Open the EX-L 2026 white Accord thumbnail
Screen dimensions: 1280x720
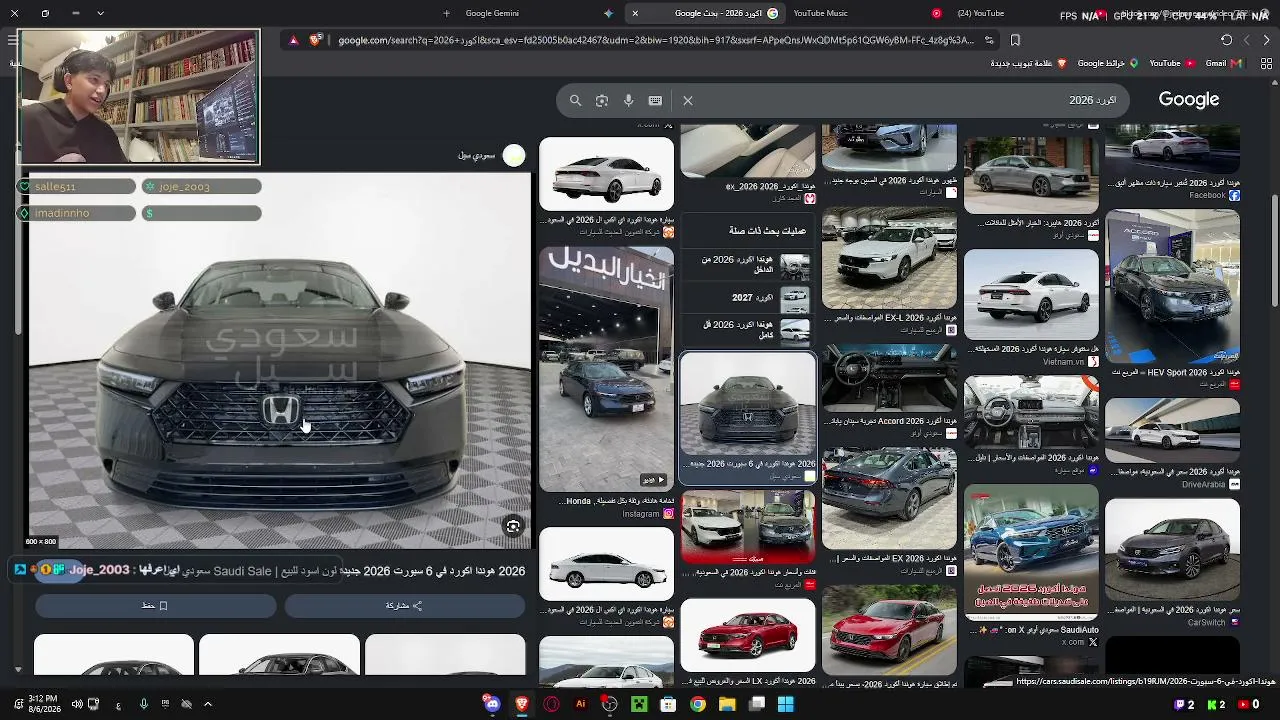[889, 258]
